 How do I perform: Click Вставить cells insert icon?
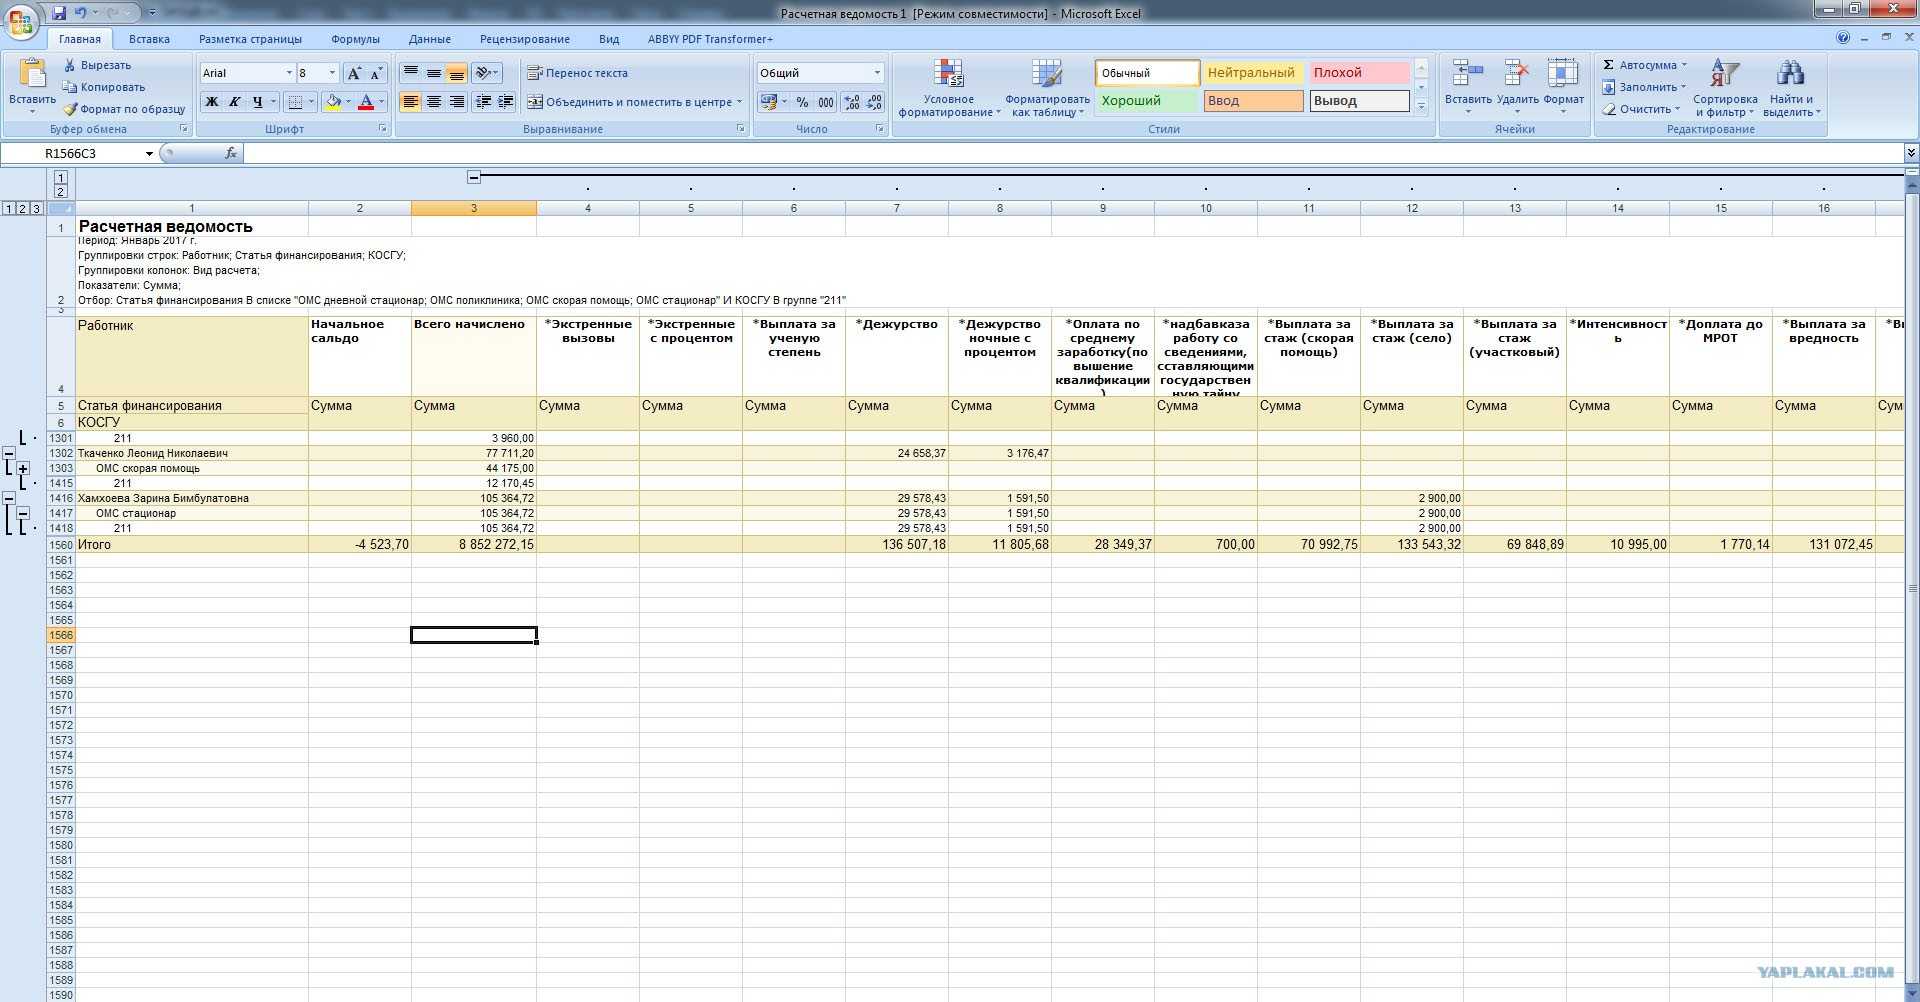[1468, 75]
